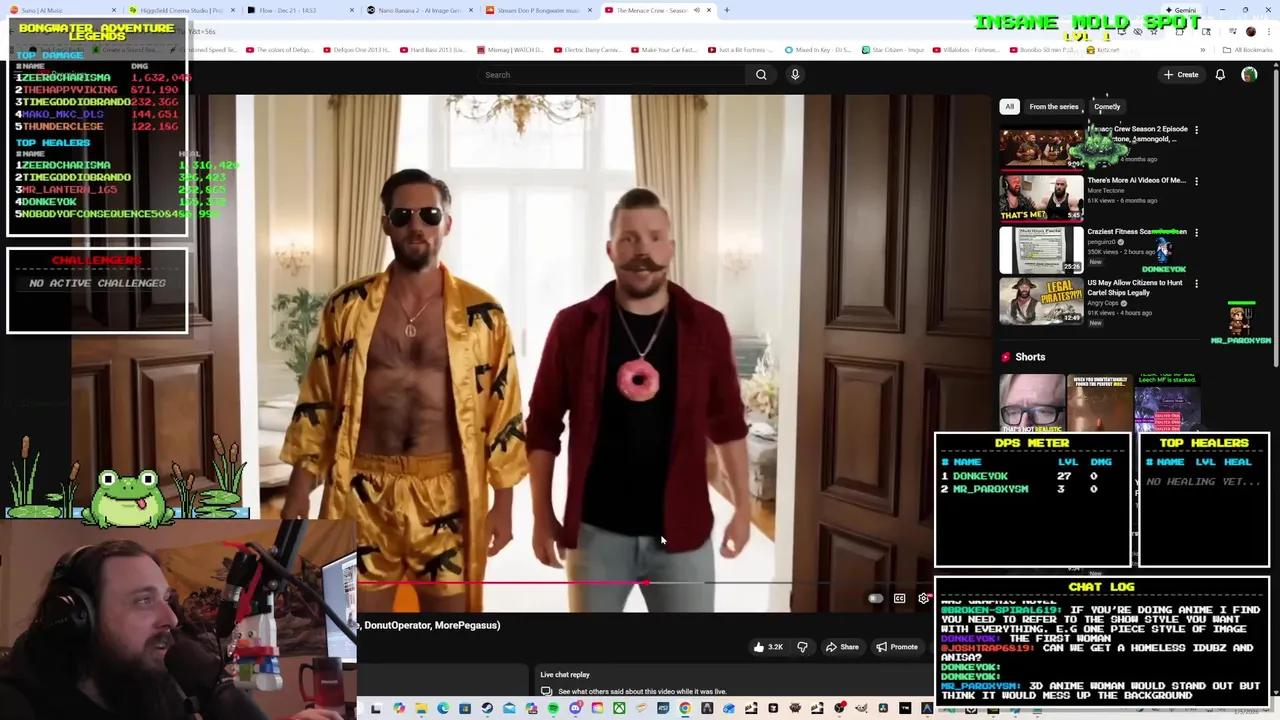The width and height of the screenshot is (1280, 720).
Task: Open the Short with man in glasses
Action: pyautogui.click(x=1032, y=403)
